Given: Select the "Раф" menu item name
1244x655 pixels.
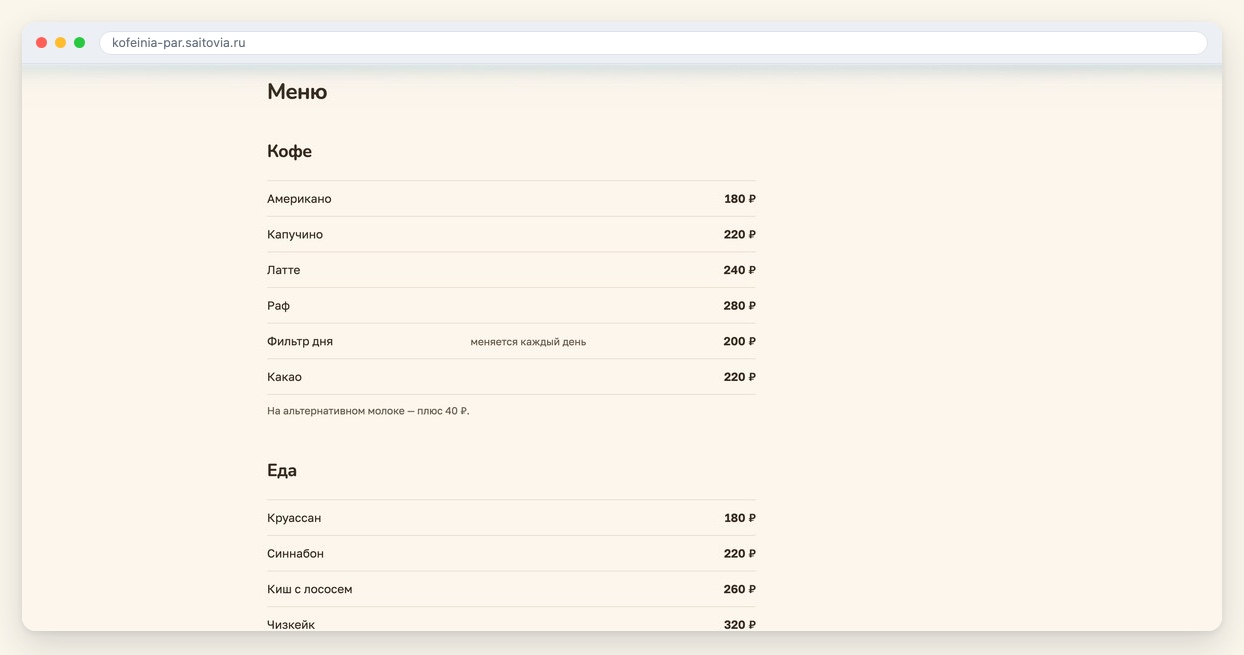Looking at the screenshot, I should click(278, 306).
